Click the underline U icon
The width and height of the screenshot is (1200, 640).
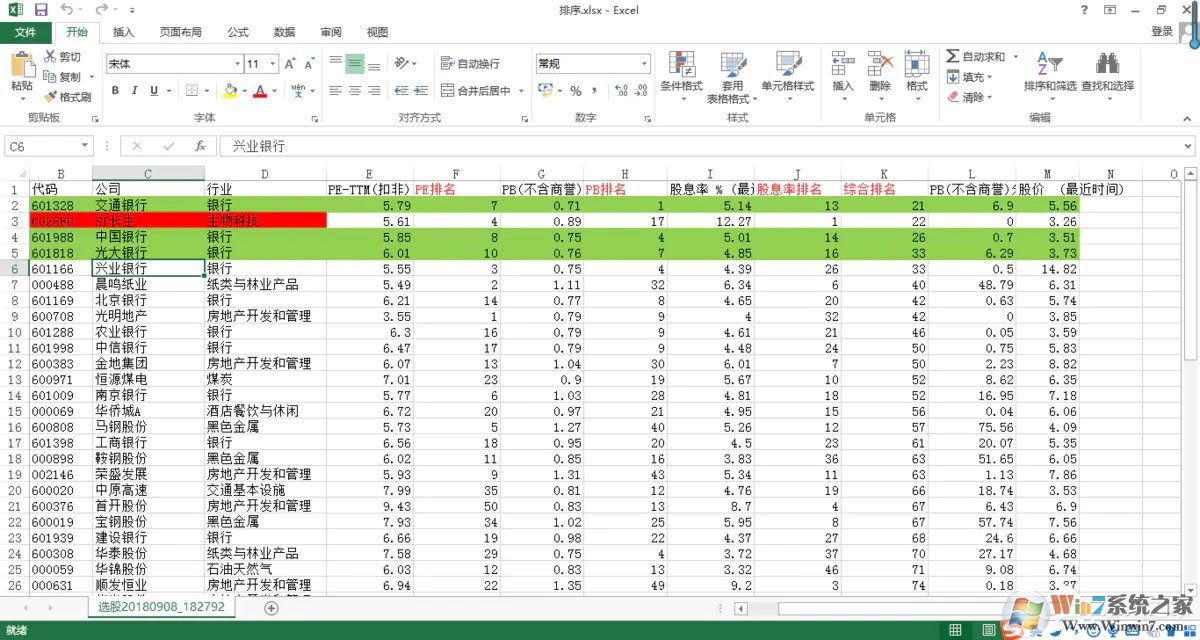tap(155, 91)
